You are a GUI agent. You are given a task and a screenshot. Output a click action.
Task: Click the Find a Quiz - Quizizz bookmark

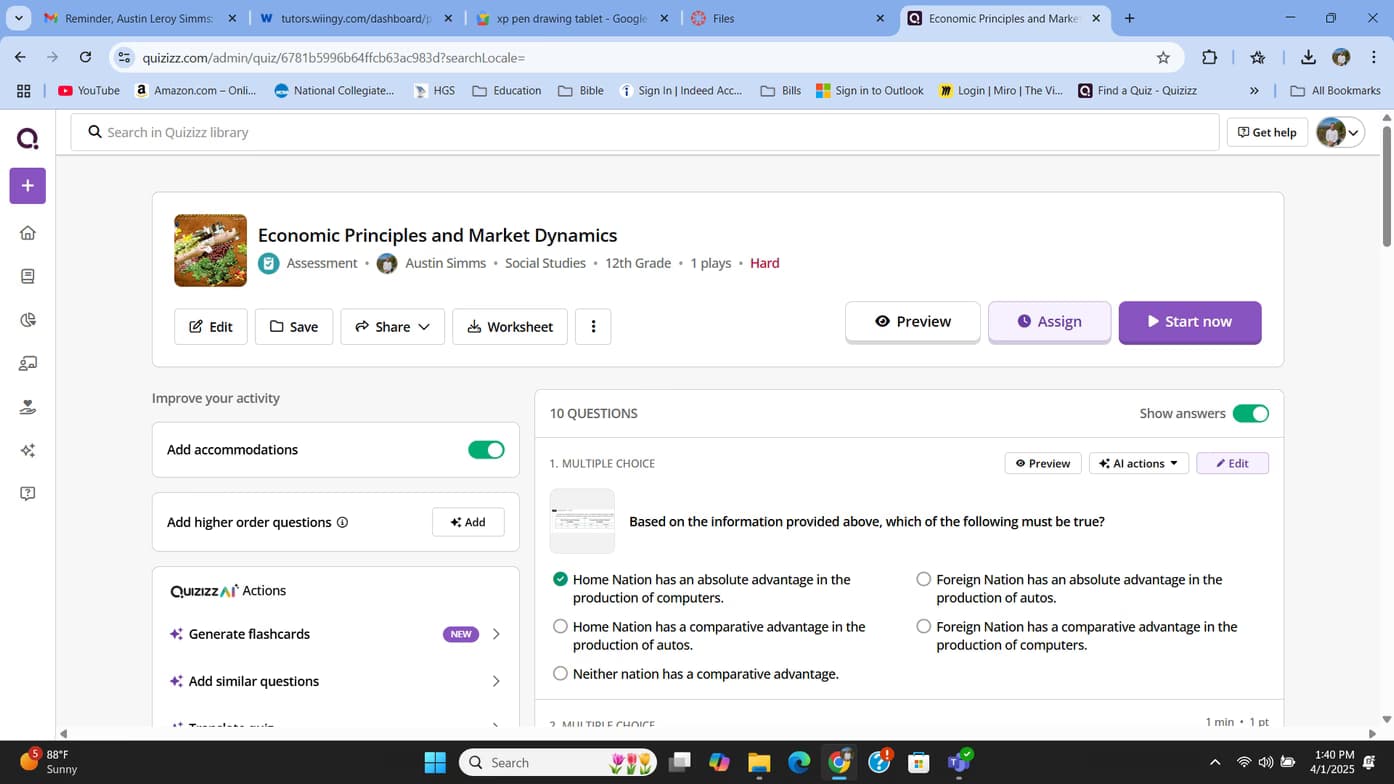point(1137,90)
